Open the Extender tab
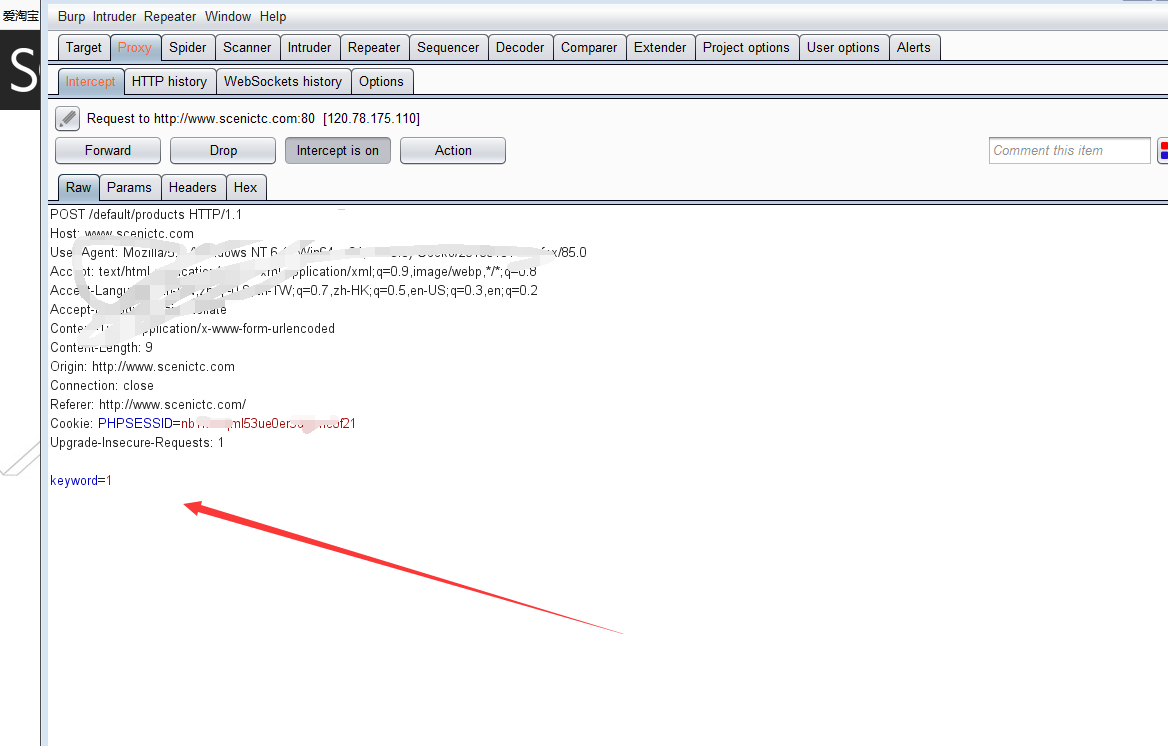Image resolution: width=1168 pixels, height=746 pixels. (660, 48)
